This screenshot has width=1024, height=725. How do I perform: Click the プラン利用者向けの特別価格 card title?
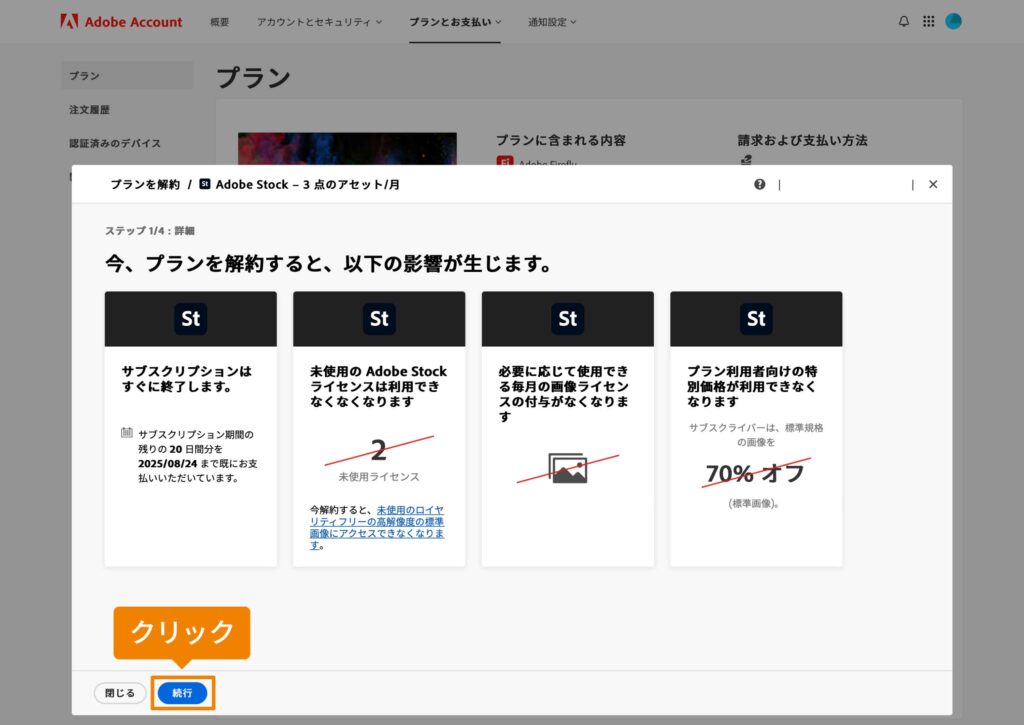[x=752, y=386]
